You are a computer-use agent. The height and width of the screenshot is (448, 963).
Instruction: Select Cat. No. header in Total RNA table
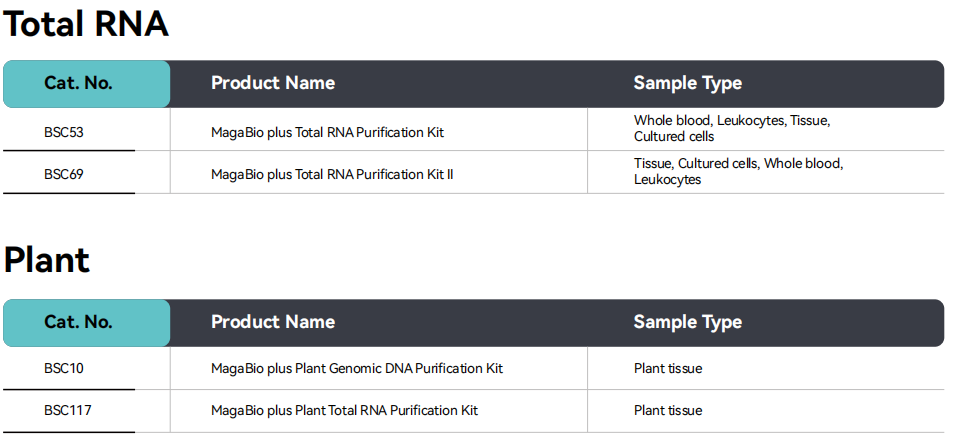[78, 83]
